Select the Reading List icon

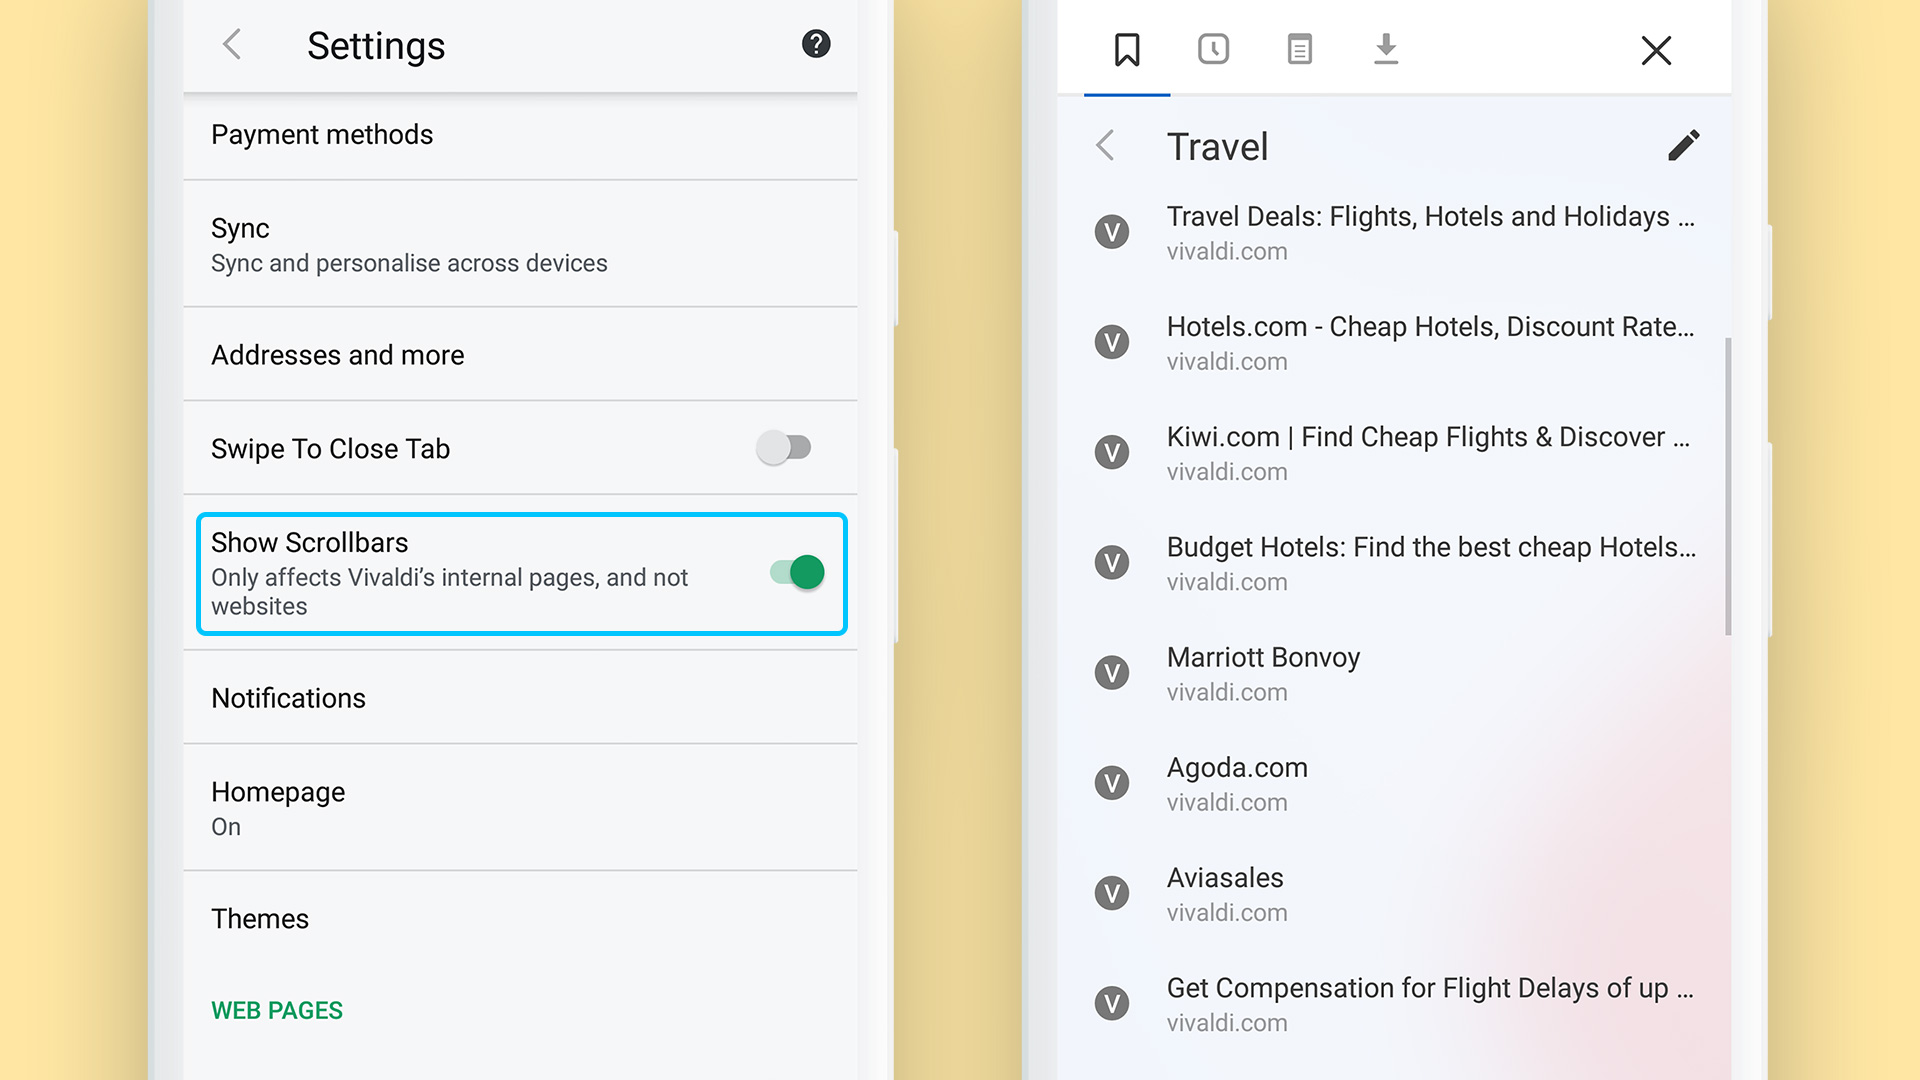(1298, 50)
